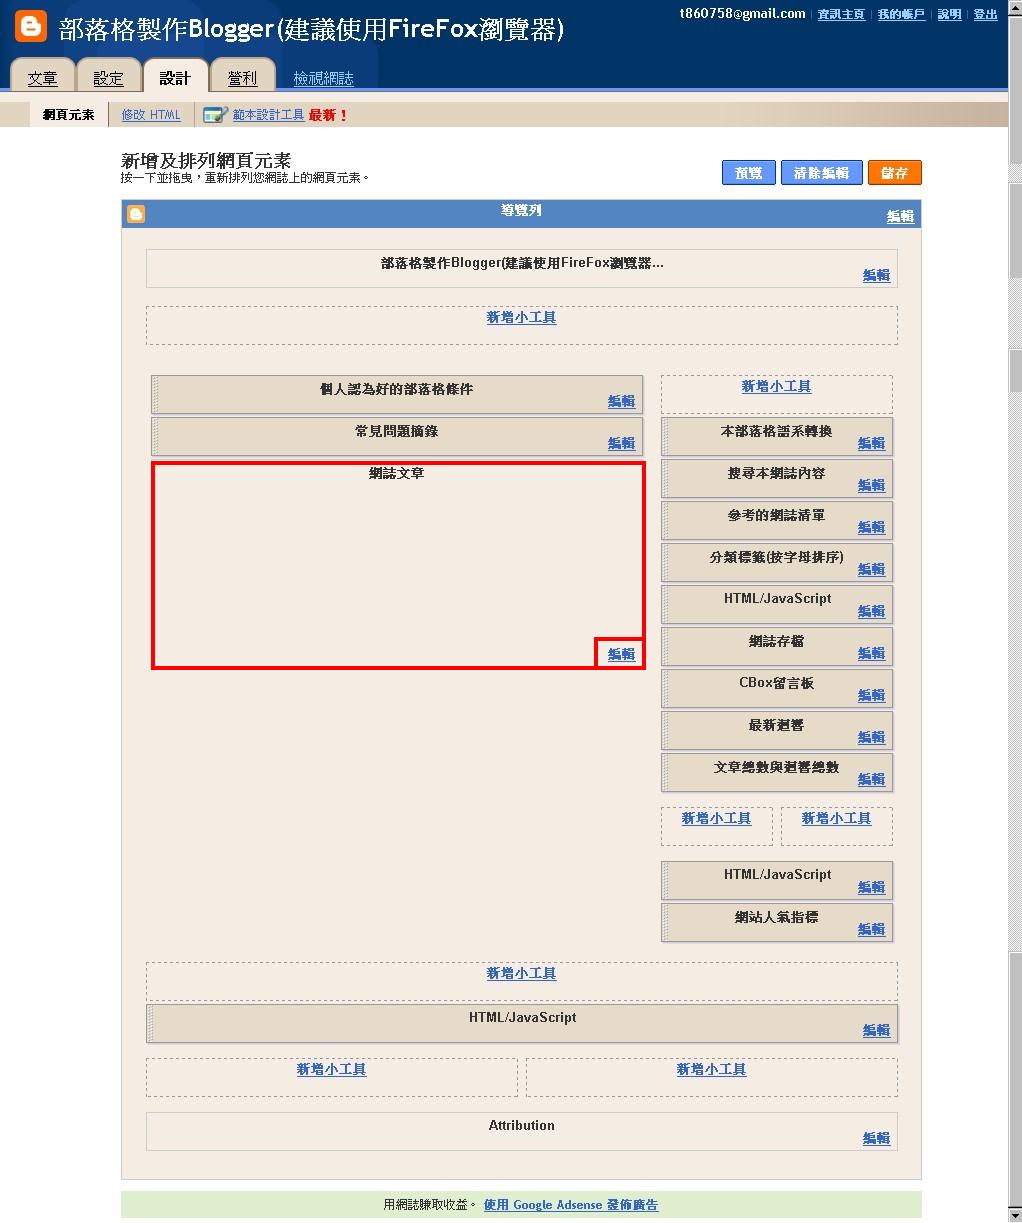The image size is (1022, 1223).
Task: Edit the 導覽列 navbar element
Action: coord(900,216)
